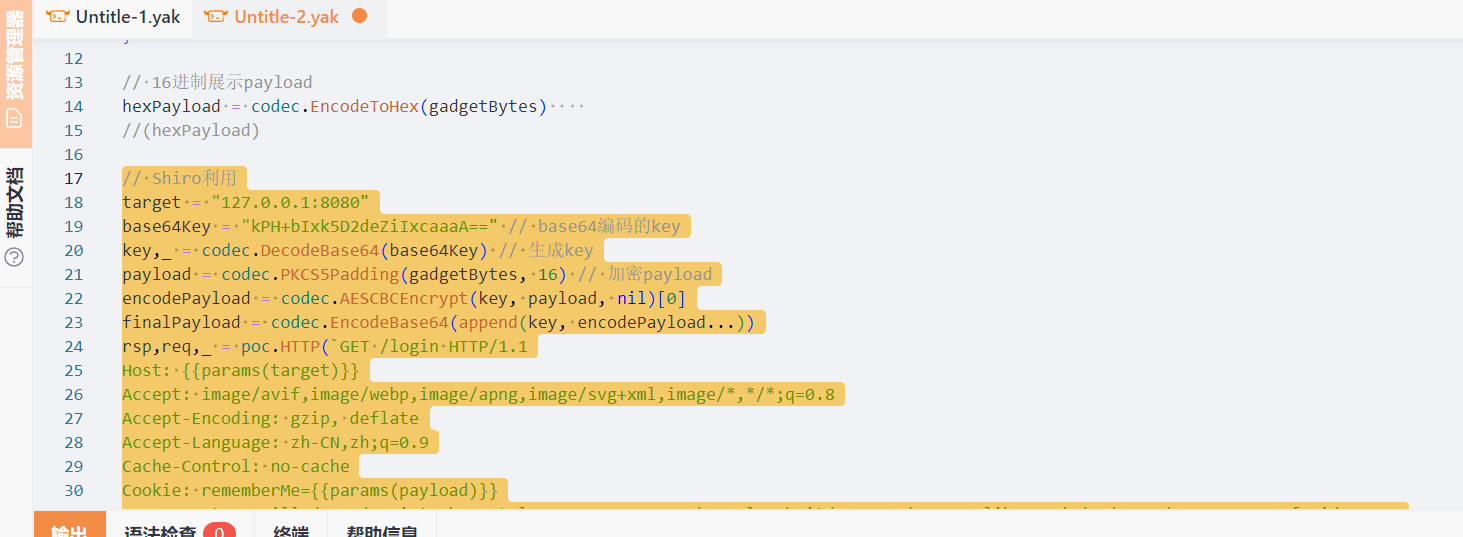Click the '//(hexPayload)' comment line
Viewport: 1463px width, 537px height.
tap(191, 130)
